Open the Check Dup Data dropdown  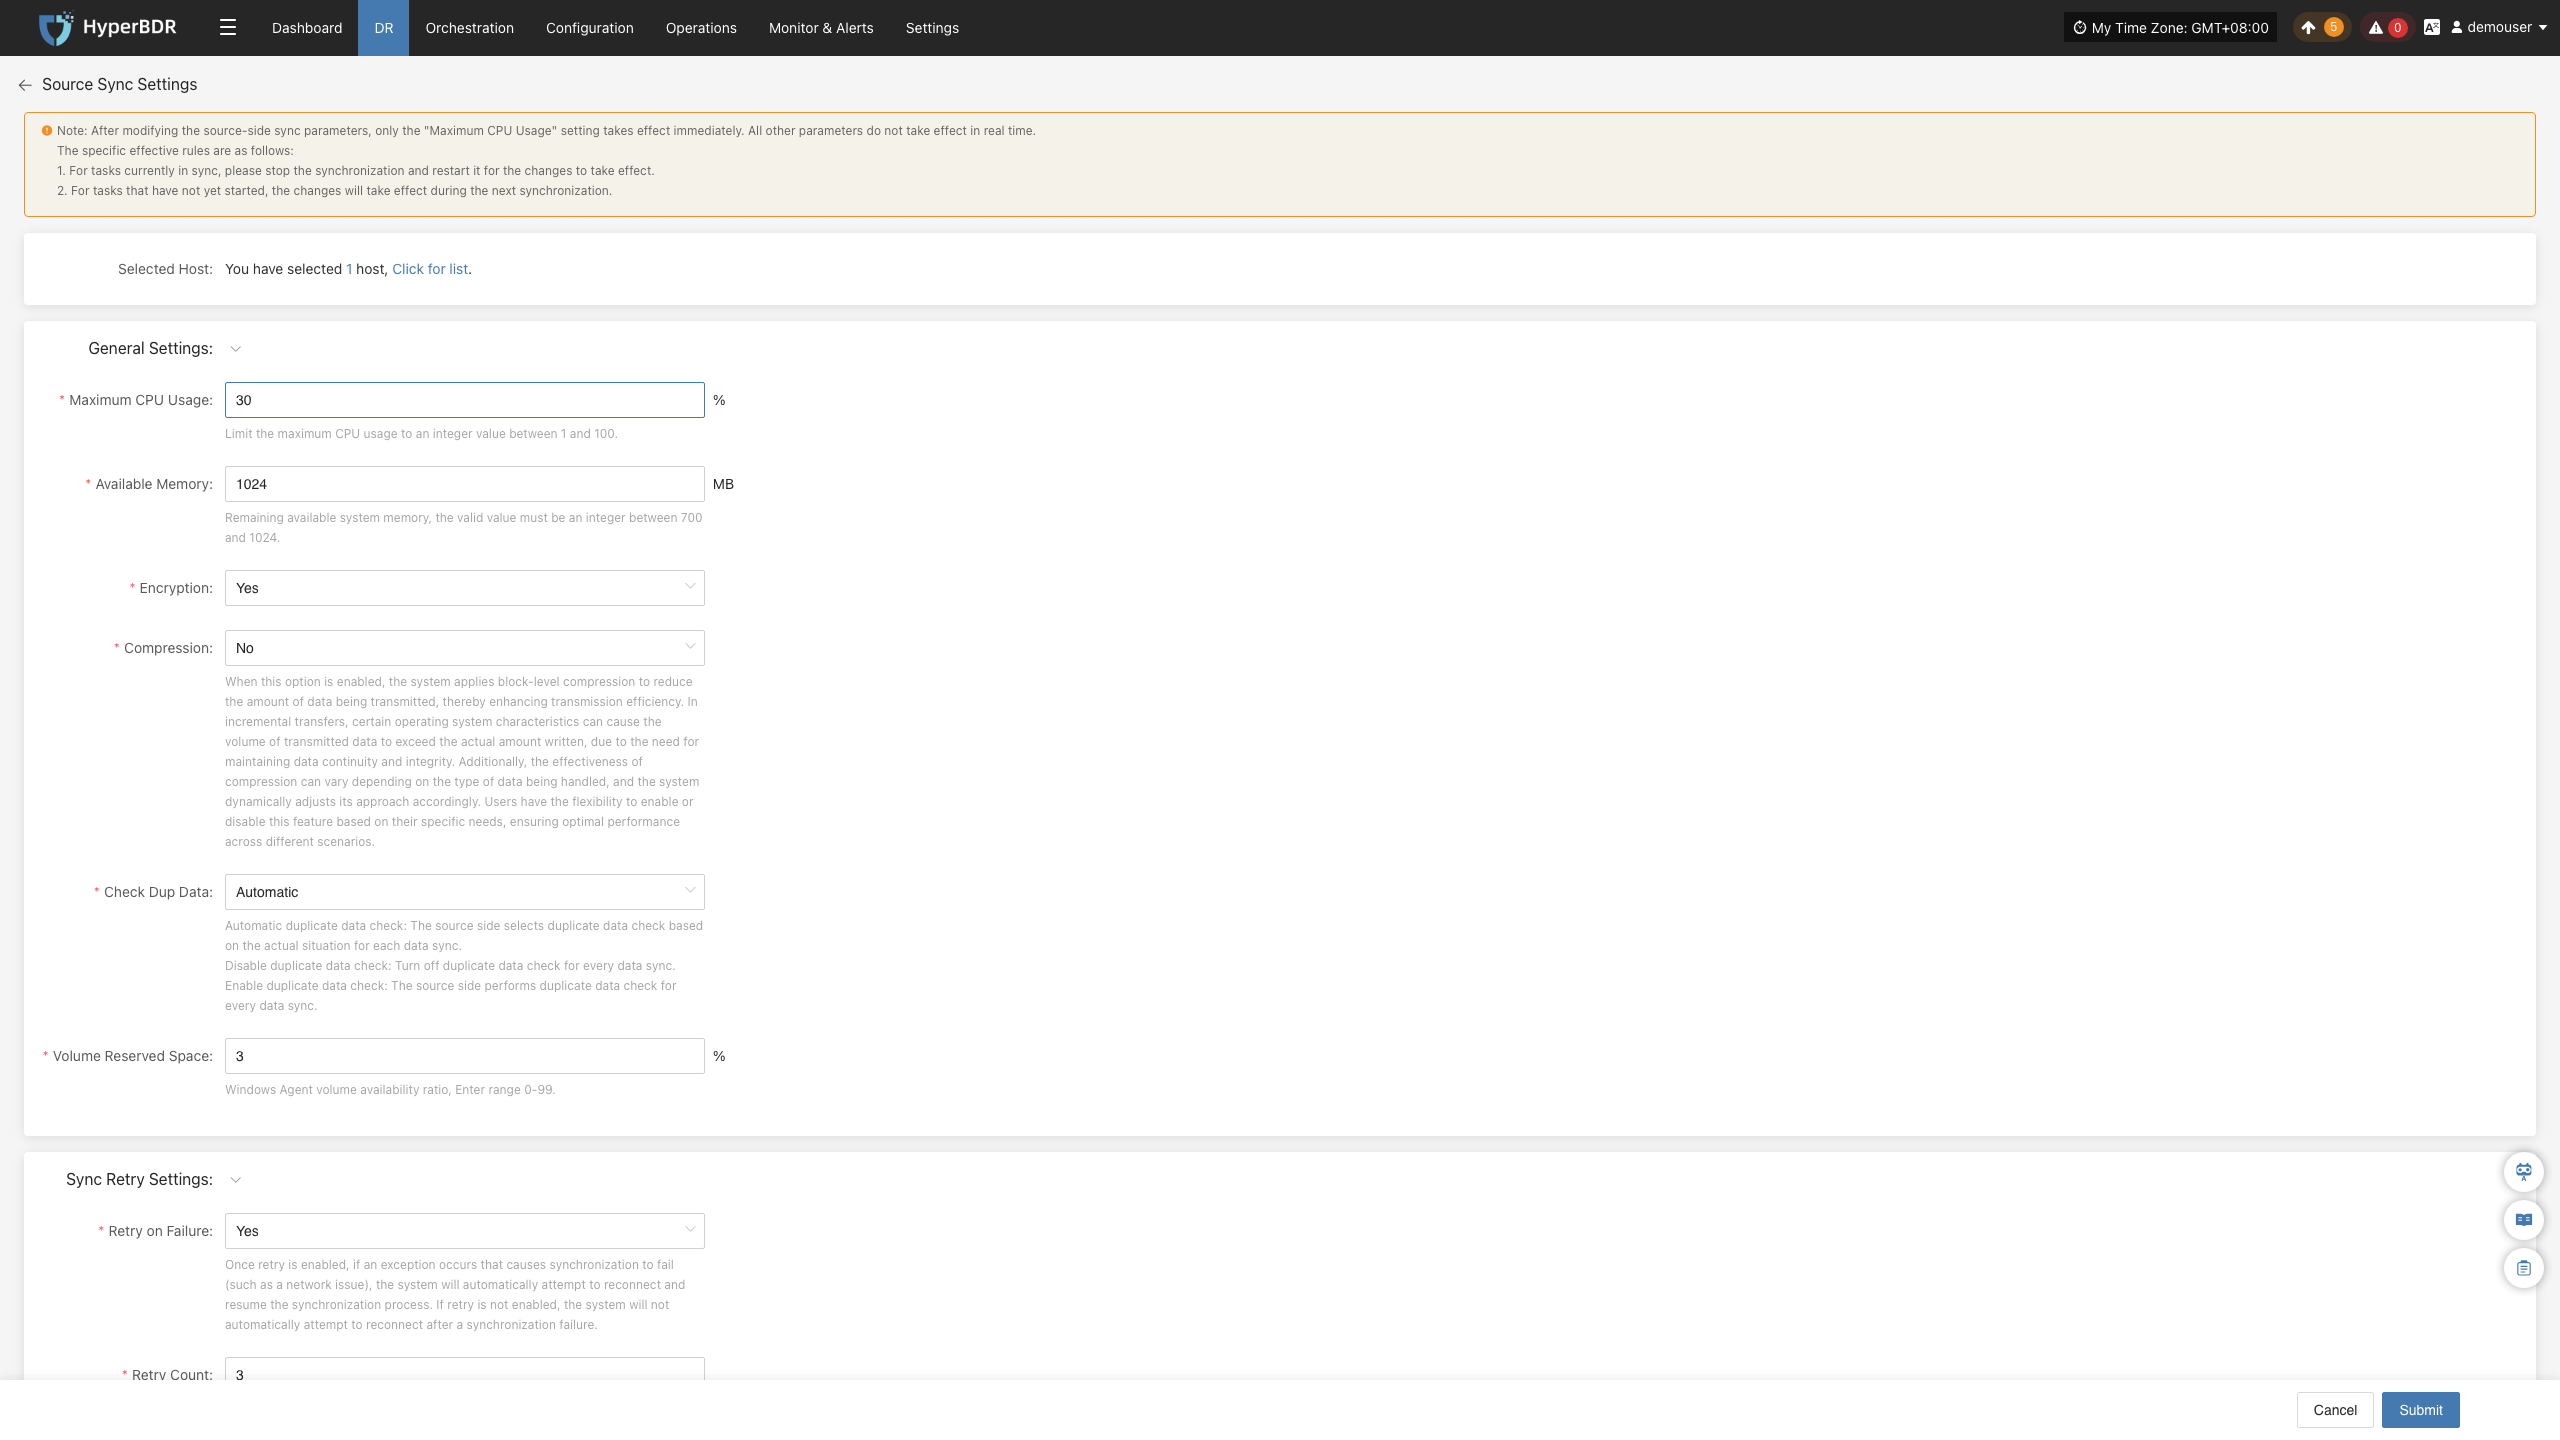coord(465,892)
